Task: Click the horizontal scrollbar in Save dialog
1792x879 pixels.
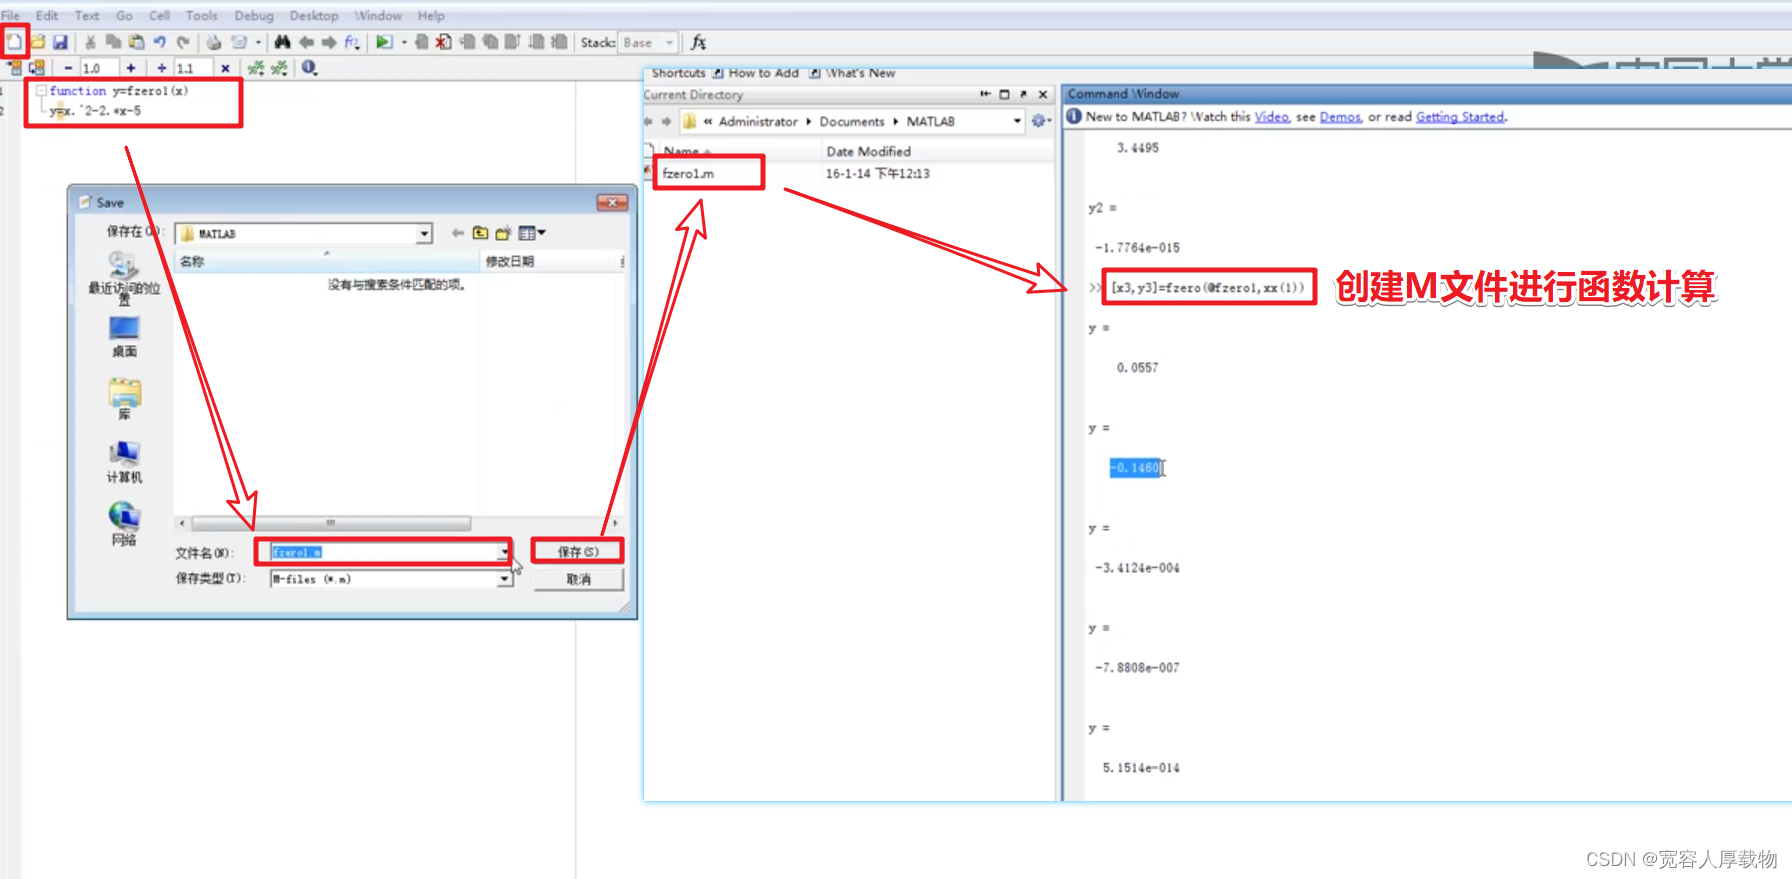Action: (x=330, y=523)
